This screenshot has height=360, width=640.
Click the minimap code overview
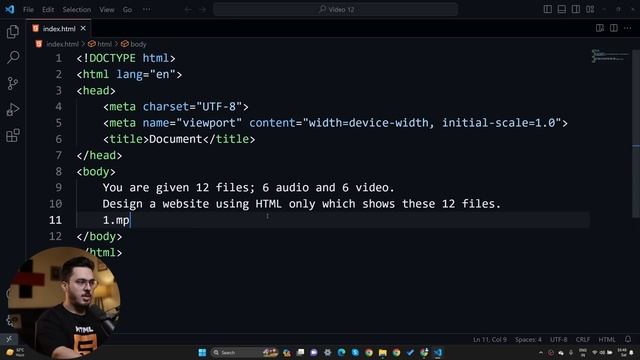pyautogui.click(x=610, y=56)
